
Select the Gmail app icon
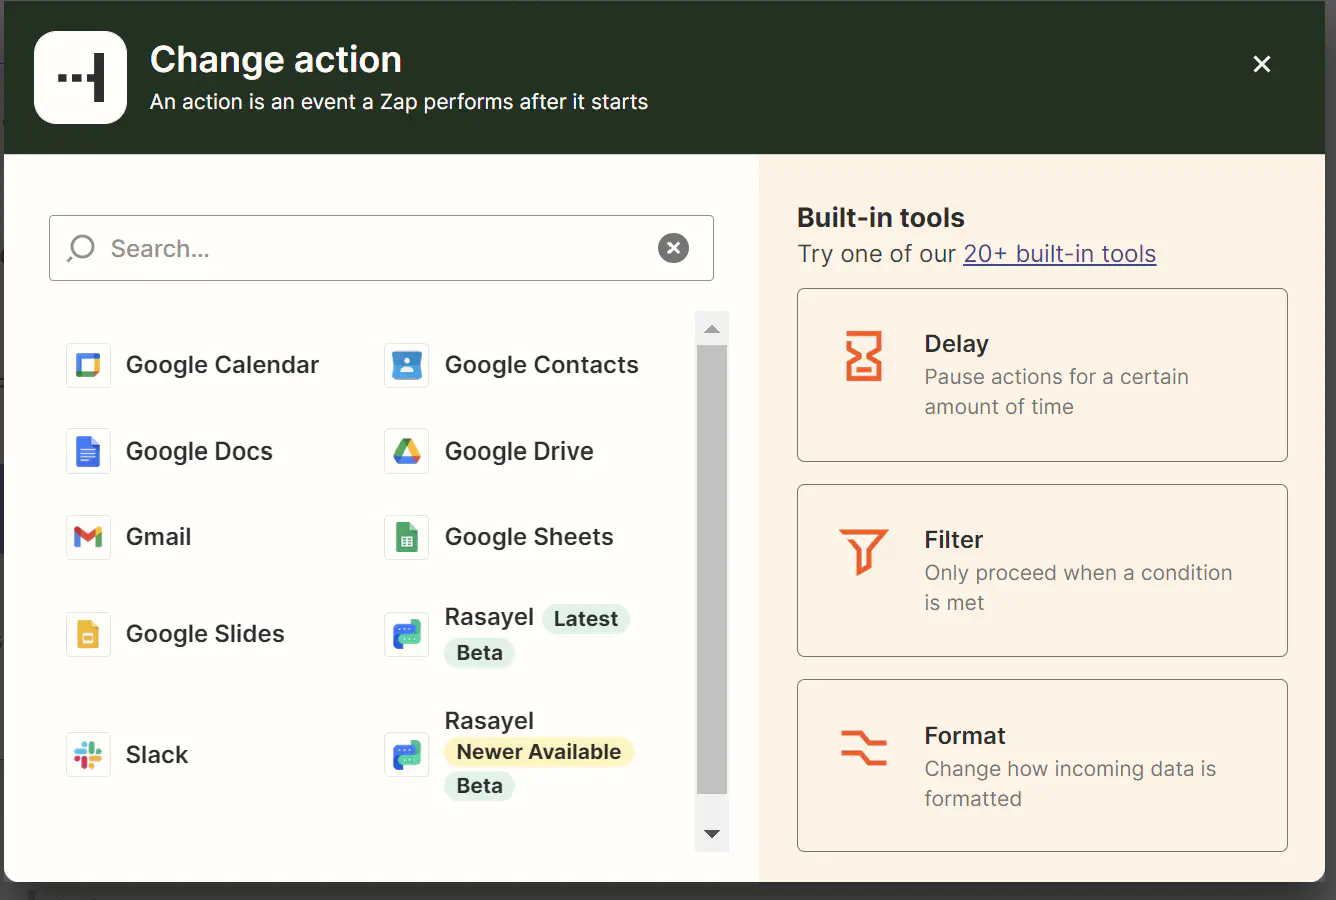(88, 537)
